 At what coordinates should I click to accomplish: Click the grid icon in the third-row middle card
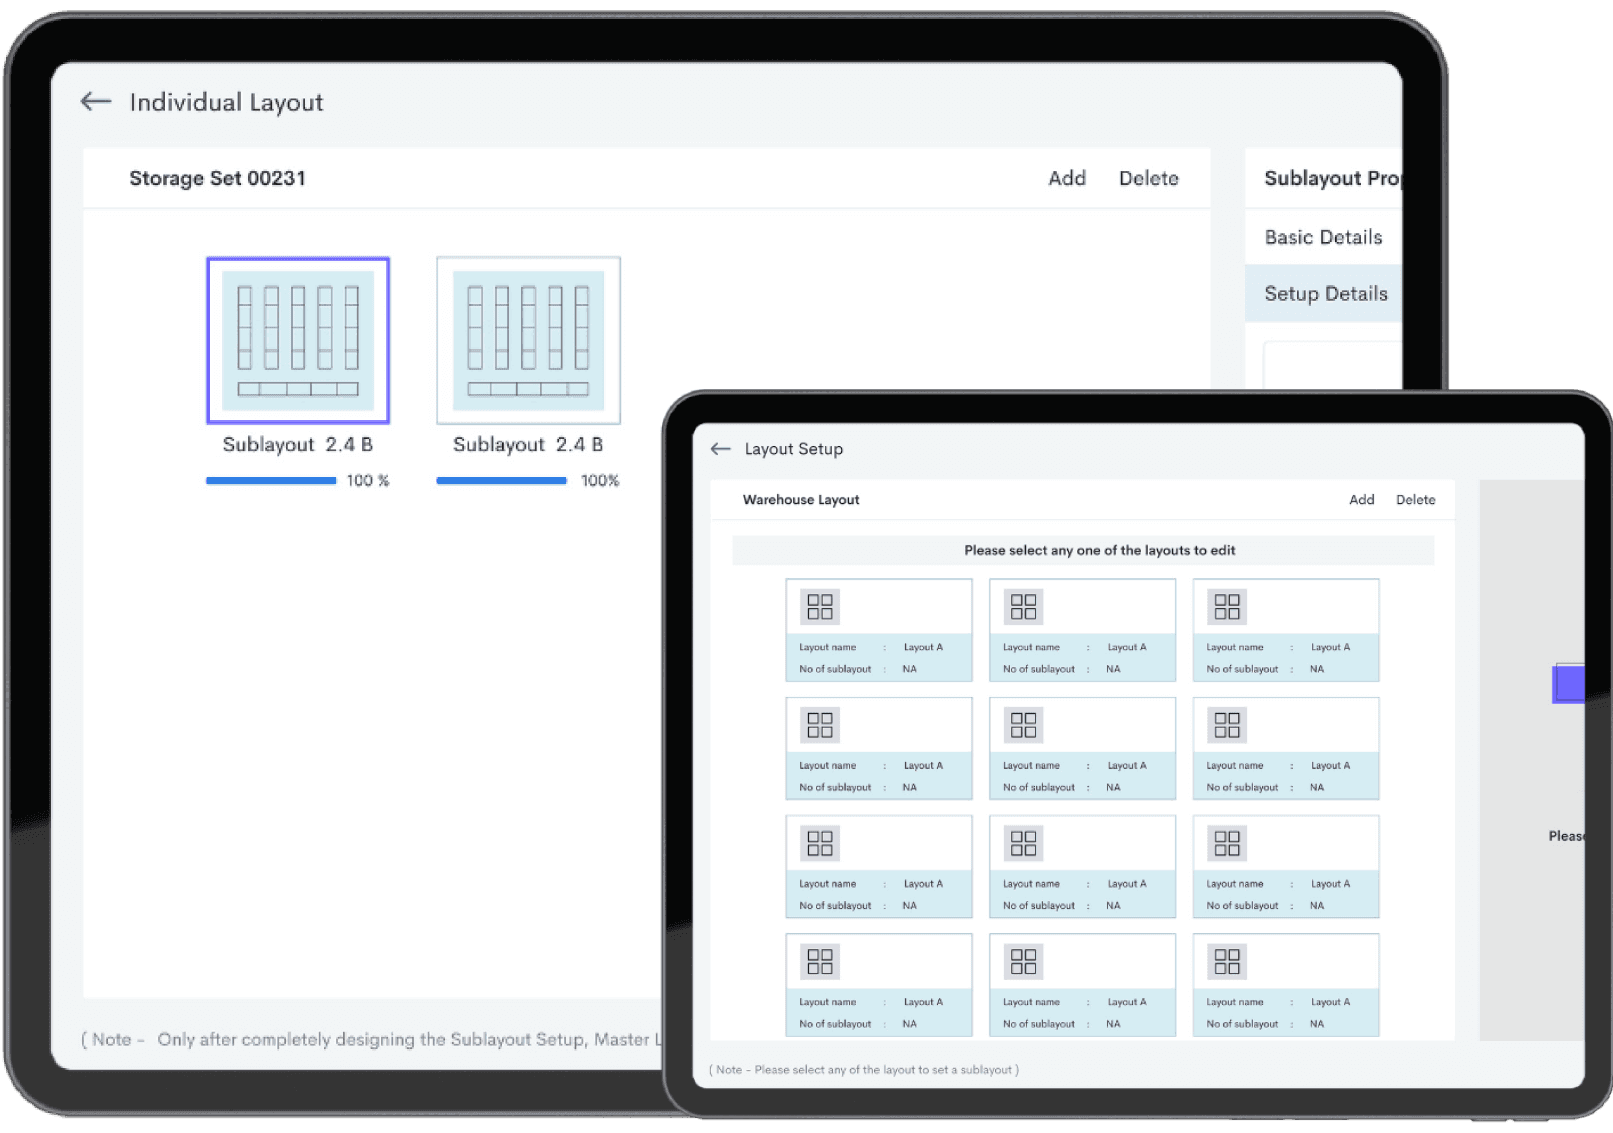[x=1023, y=844]
